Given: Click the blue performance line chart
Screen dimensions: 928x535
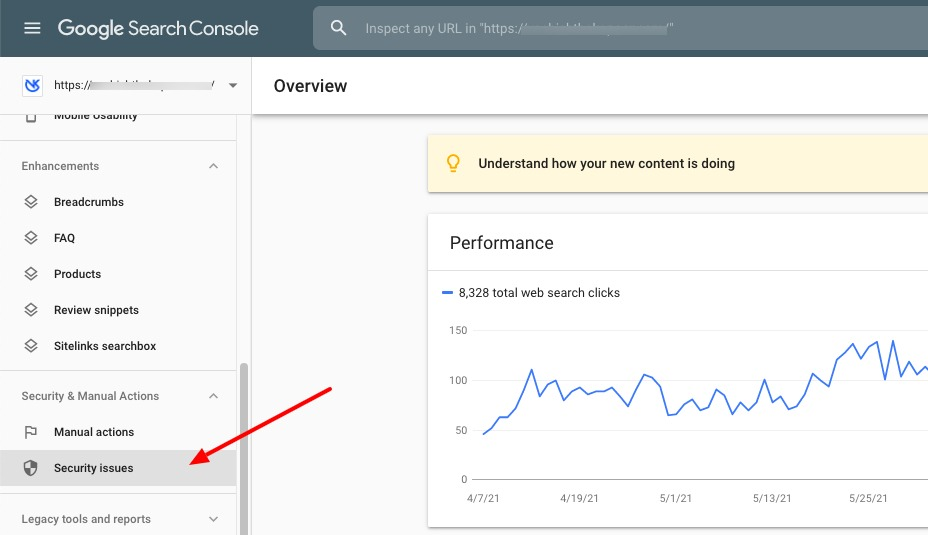Looking at the screenshot, I should coord(705,388).
